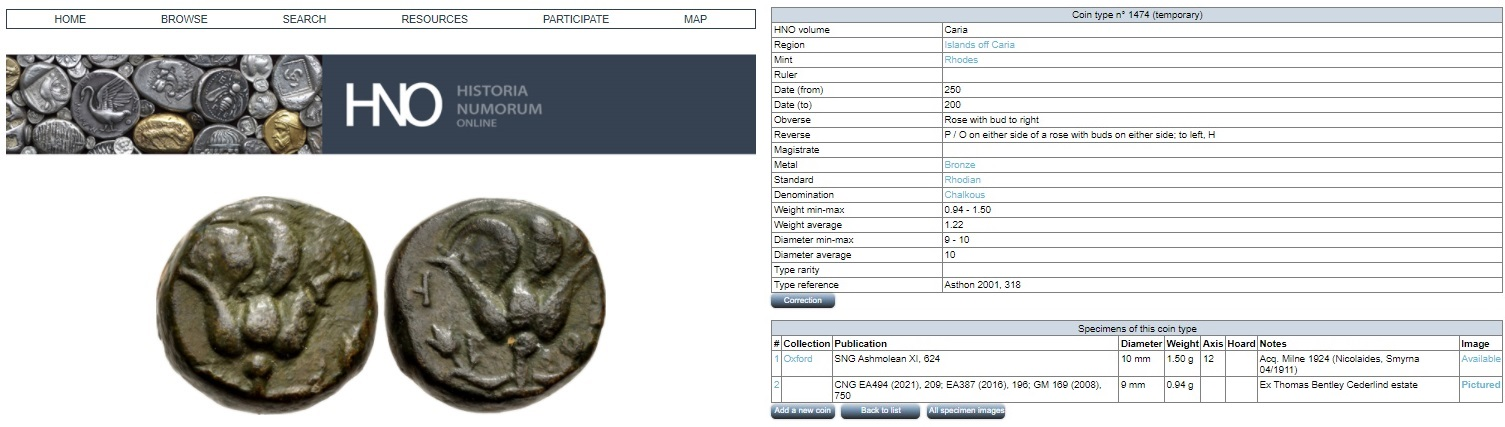Click the coin collage banner image
This screenshot has width=1505, height=427.
pyautogui.click(x=164, y=104)
